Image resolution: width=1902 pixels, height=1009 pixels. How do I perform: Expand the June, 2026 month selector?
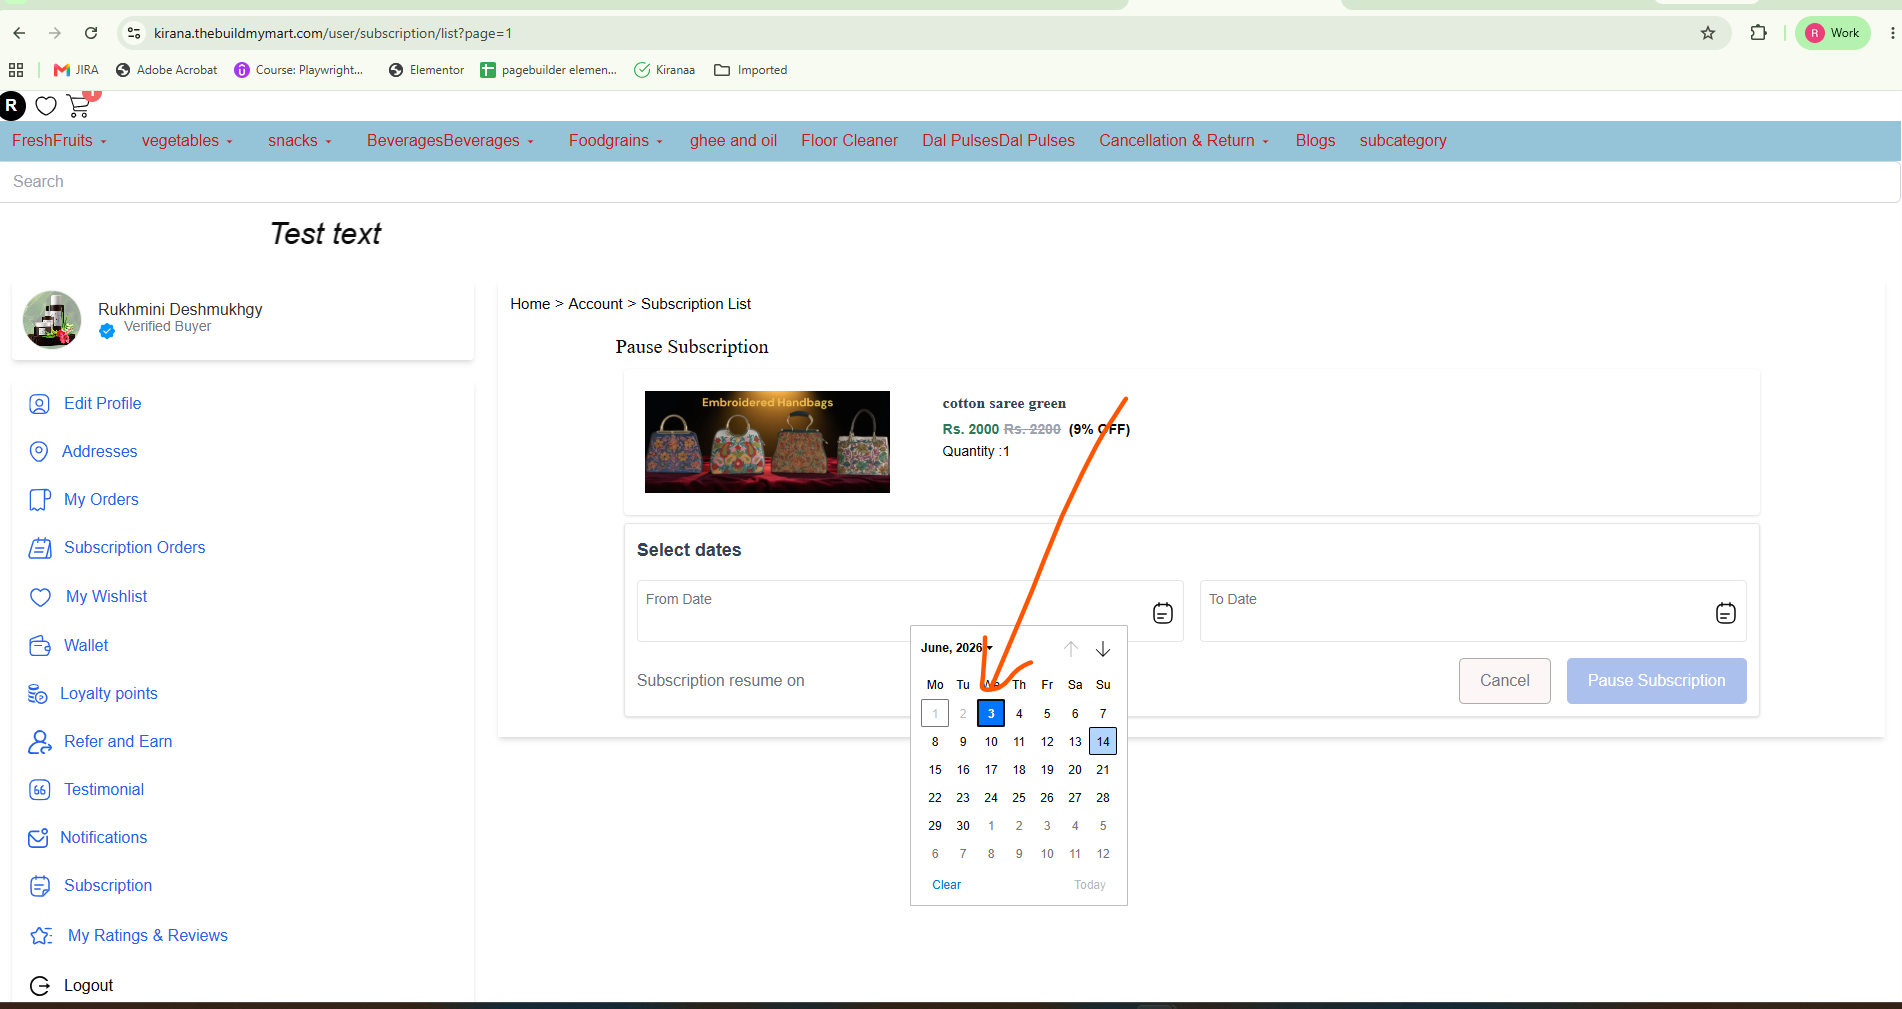click(956, 648)
